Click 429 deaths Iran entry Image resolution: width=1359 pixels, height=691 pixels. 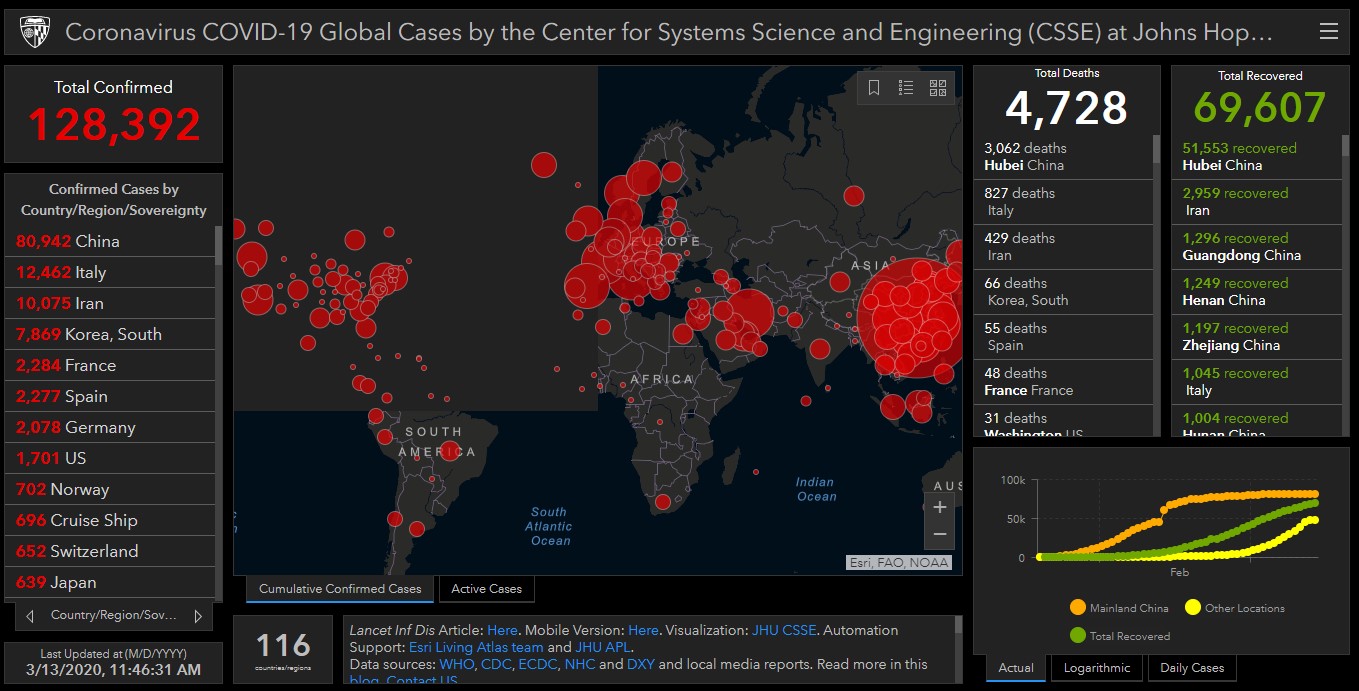(x=1063, y=247)
